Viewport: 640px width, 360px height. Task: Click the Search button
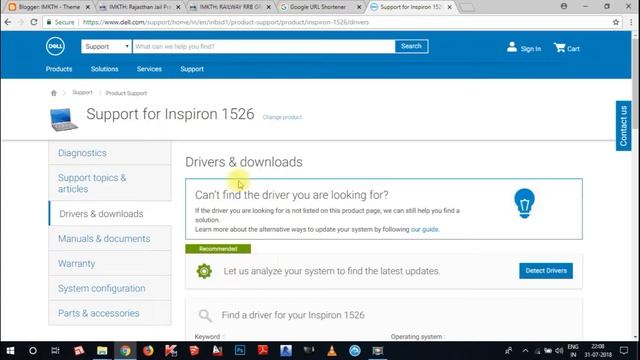(x=411, y=46)
